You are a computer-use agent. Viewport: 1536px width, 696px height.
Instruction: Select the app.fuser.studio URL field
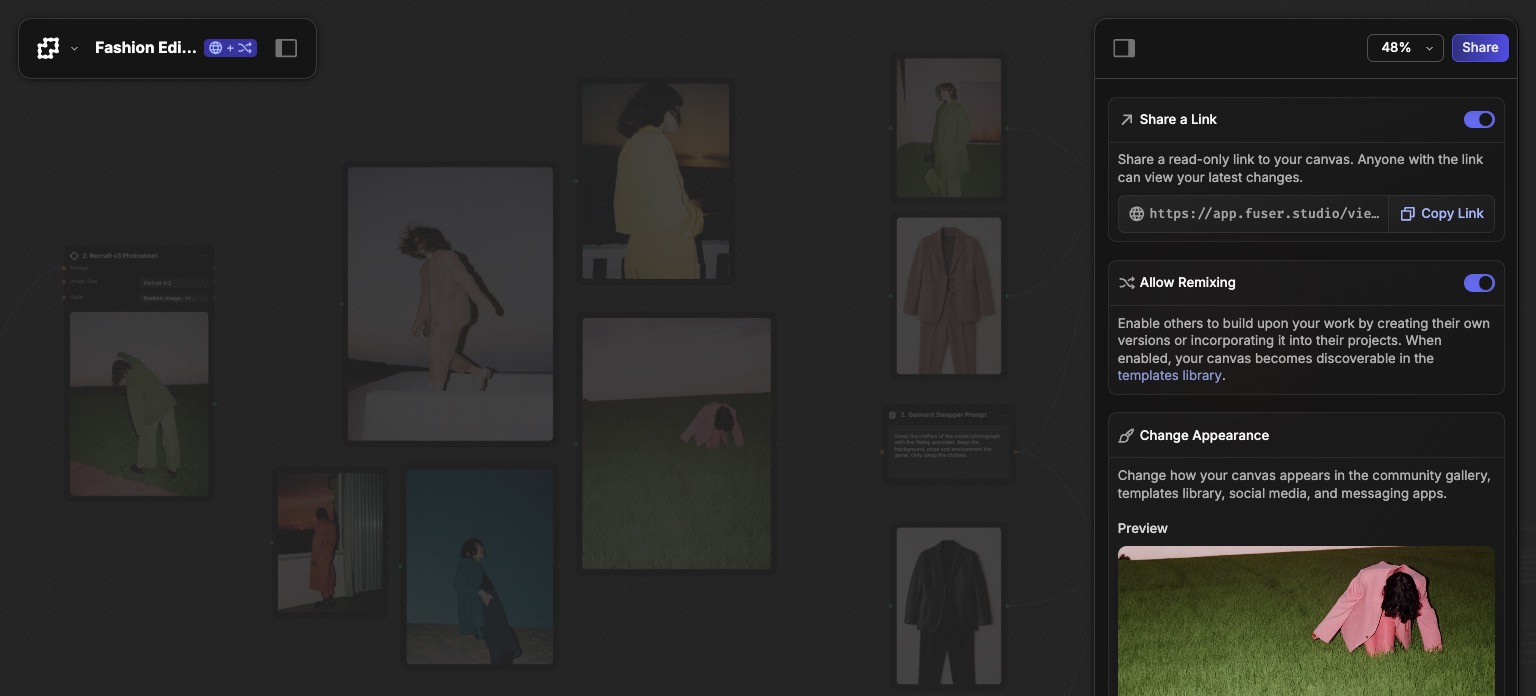click(1263, 214)
